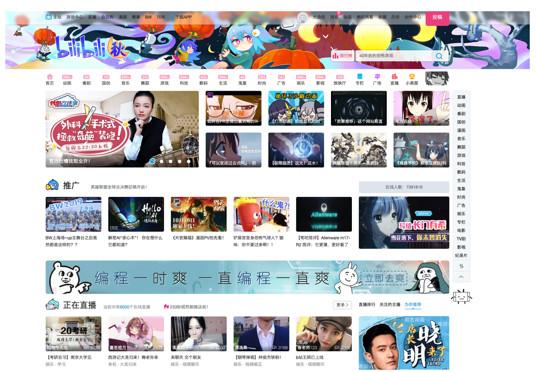Open the BW 2019 promoted video thumbnail
The height and width of the screenshot is (372, 536).
click(x=73, y=214)
